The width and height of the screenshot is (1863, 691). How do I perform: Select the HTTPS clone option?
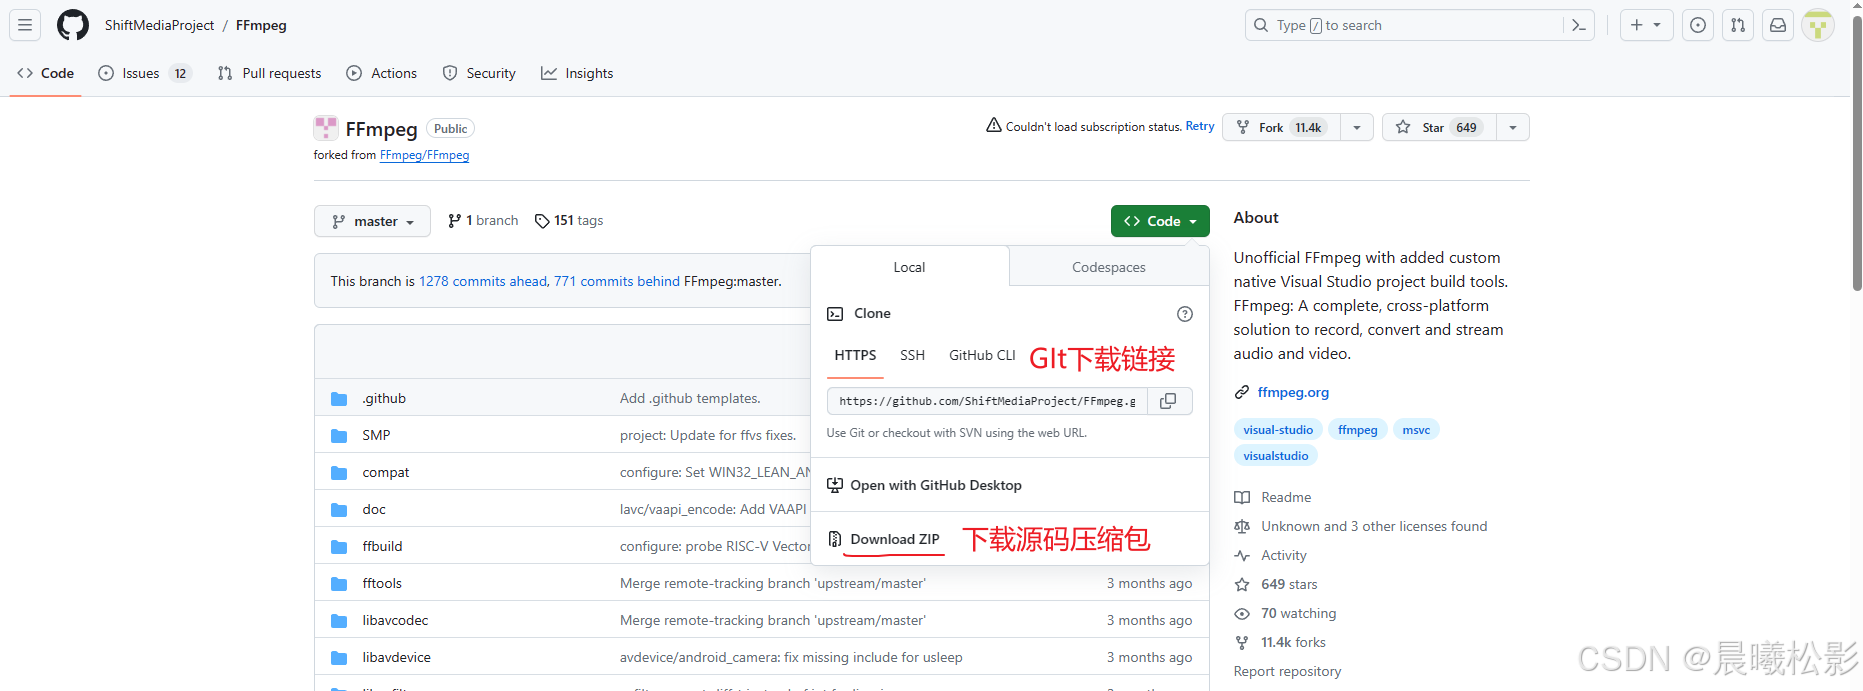855,355
